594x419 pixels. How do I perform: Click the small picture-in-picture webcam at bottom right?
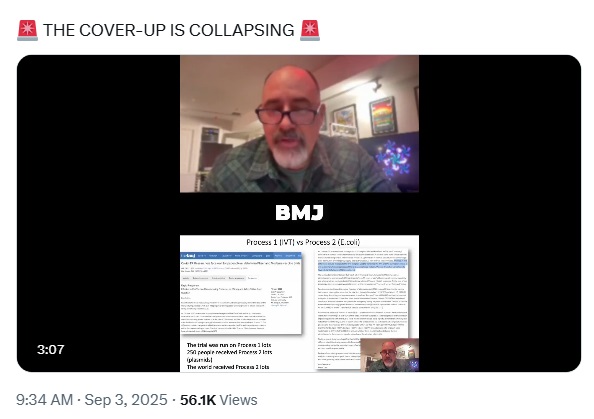389,355
